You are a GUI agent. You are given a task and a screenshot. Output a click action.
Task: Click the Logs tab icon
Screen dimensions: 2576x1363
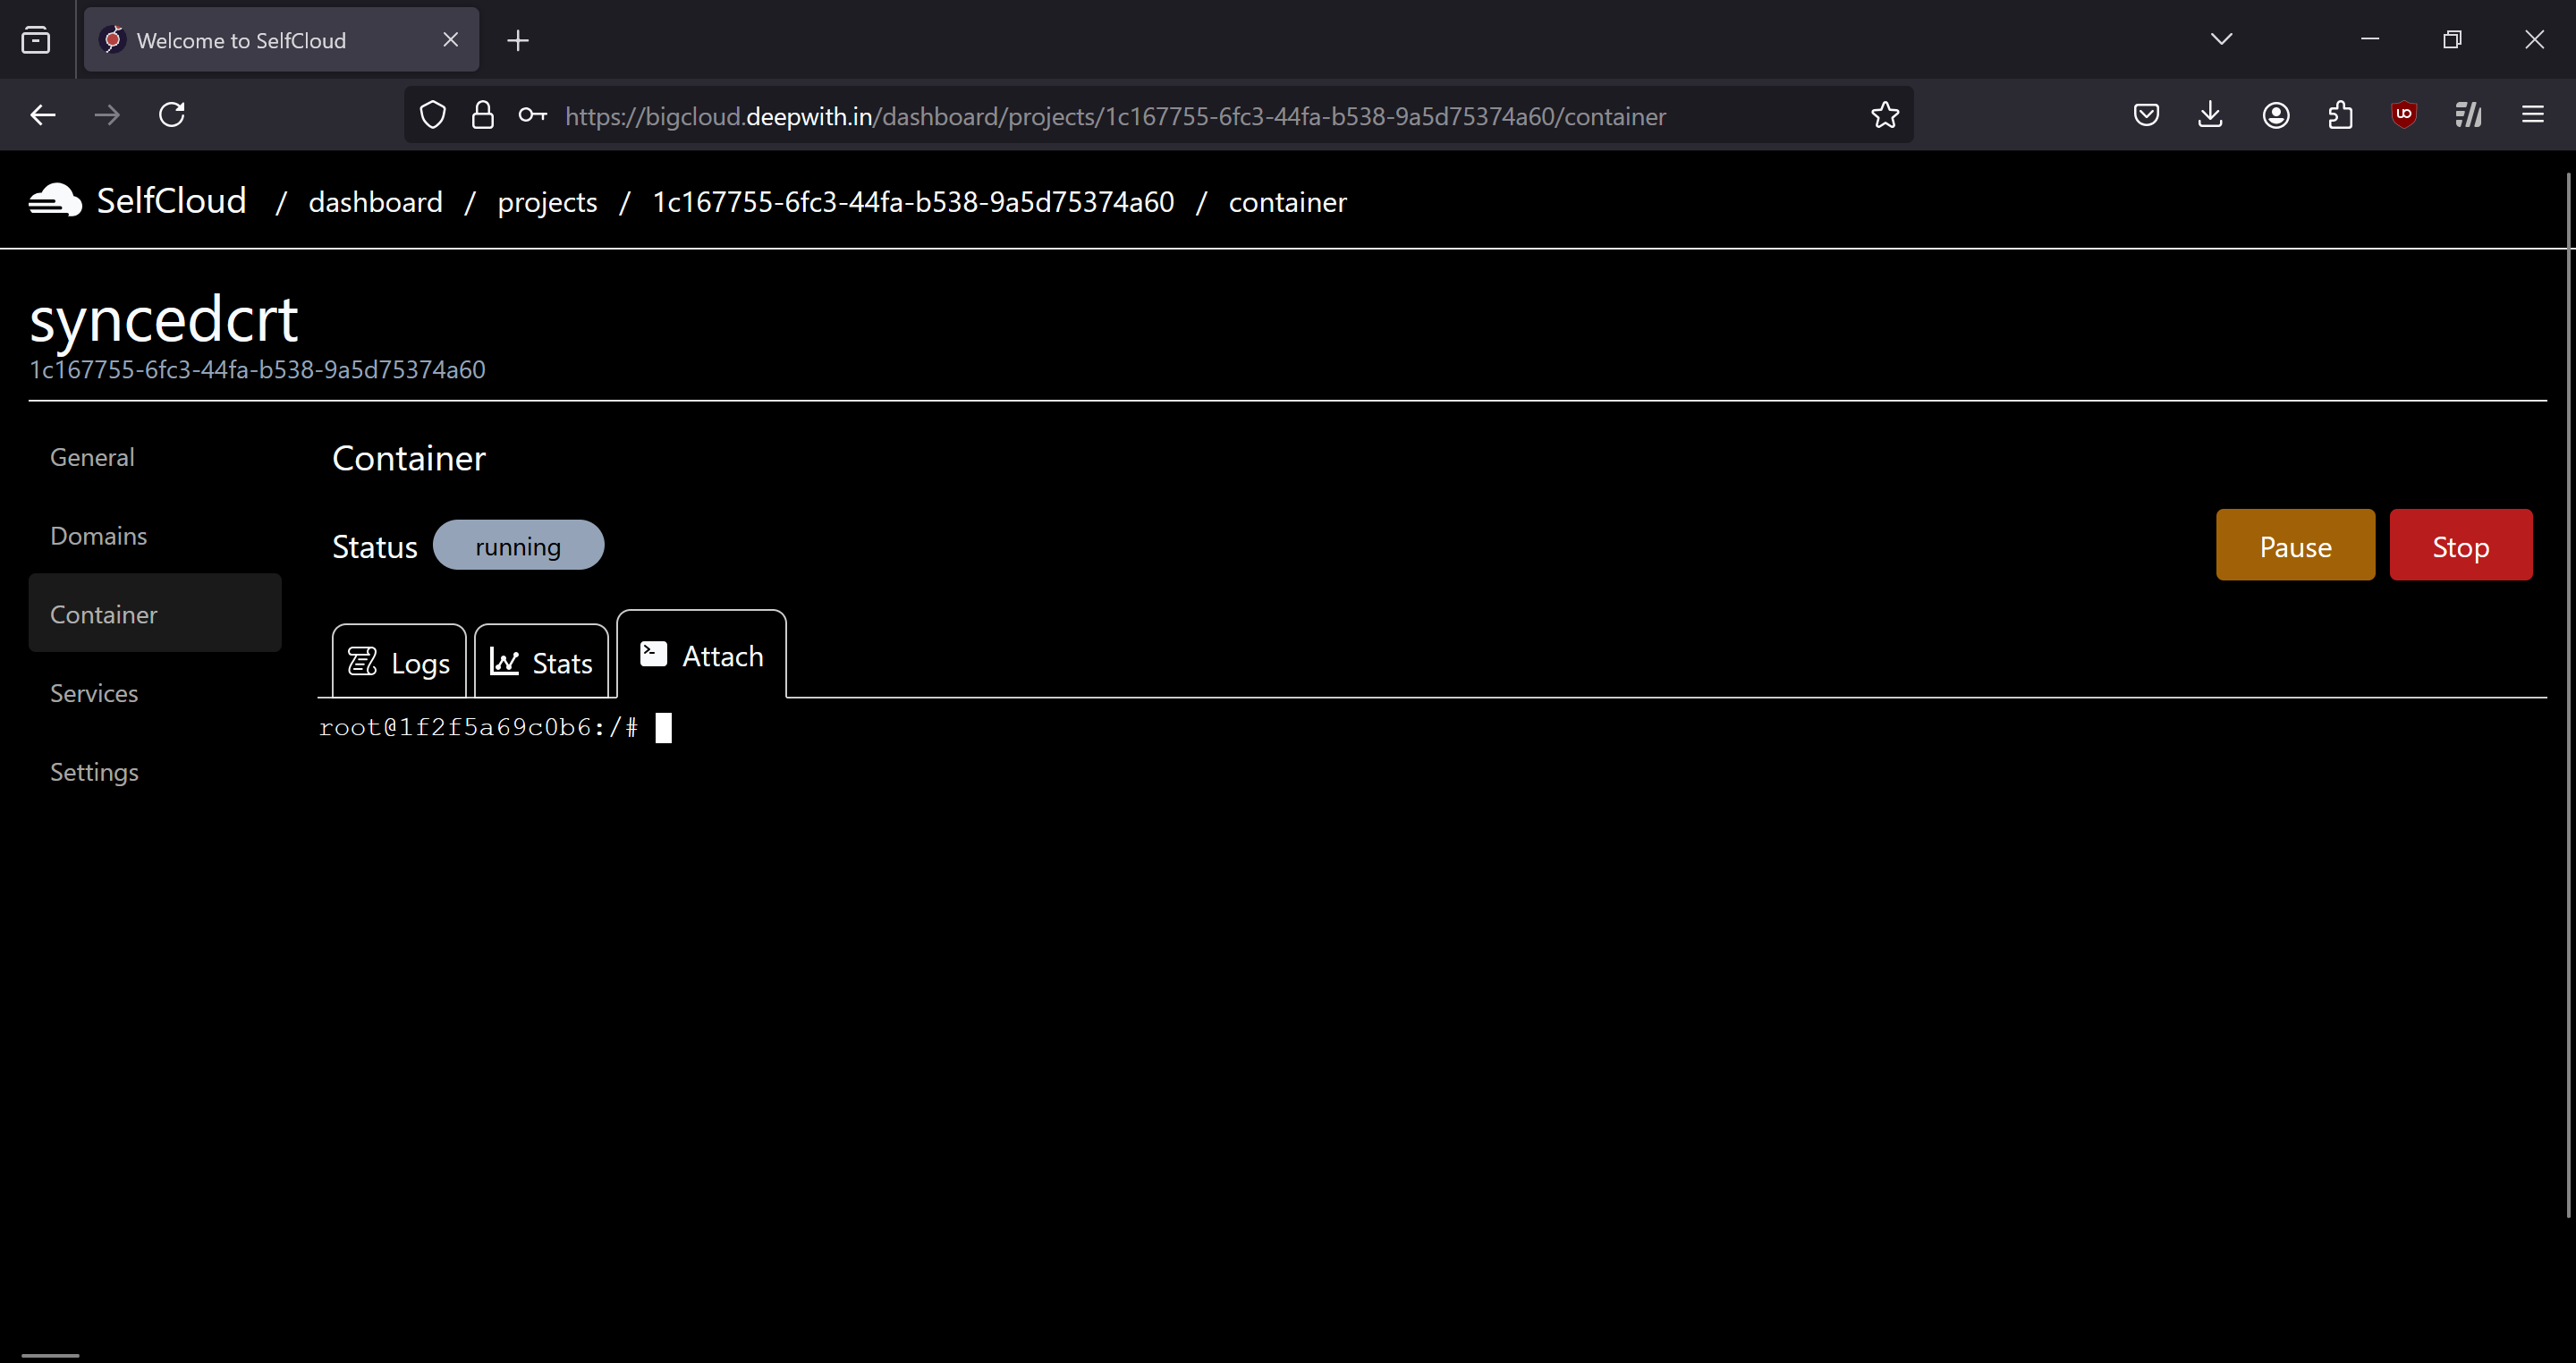pos(365,661)
